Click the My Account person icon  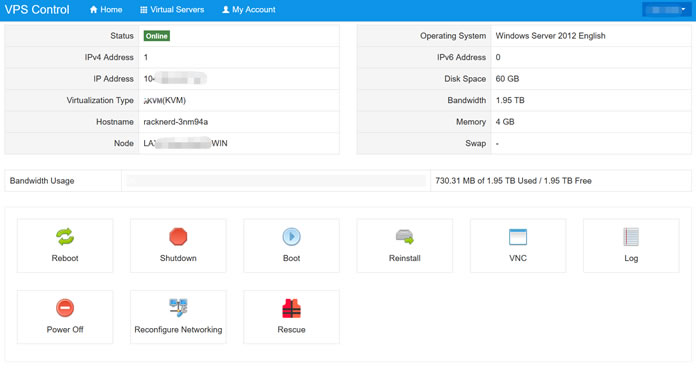tap(225, 9)
